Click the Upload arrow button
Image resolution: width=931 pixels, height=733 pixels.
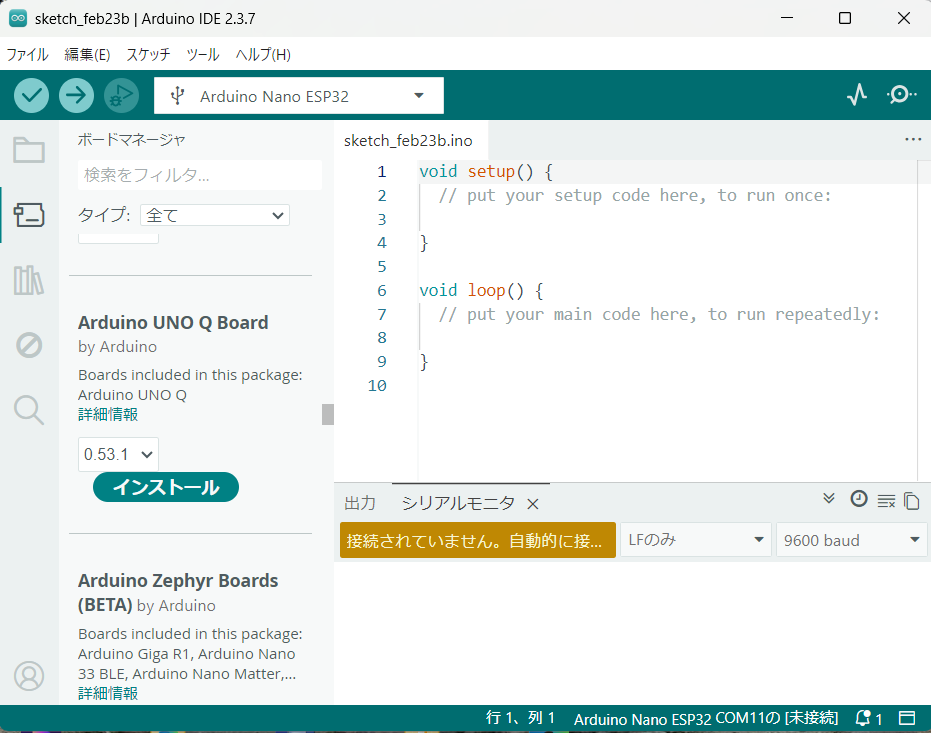click(76, 95)
